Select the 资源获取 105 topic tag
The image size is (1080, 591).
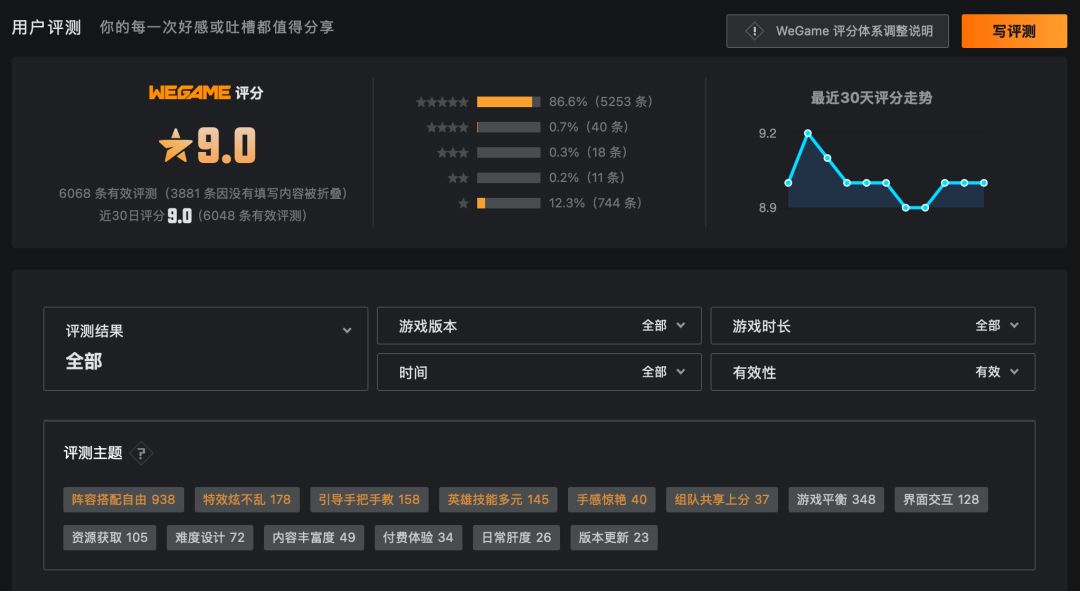click(110, 537)
